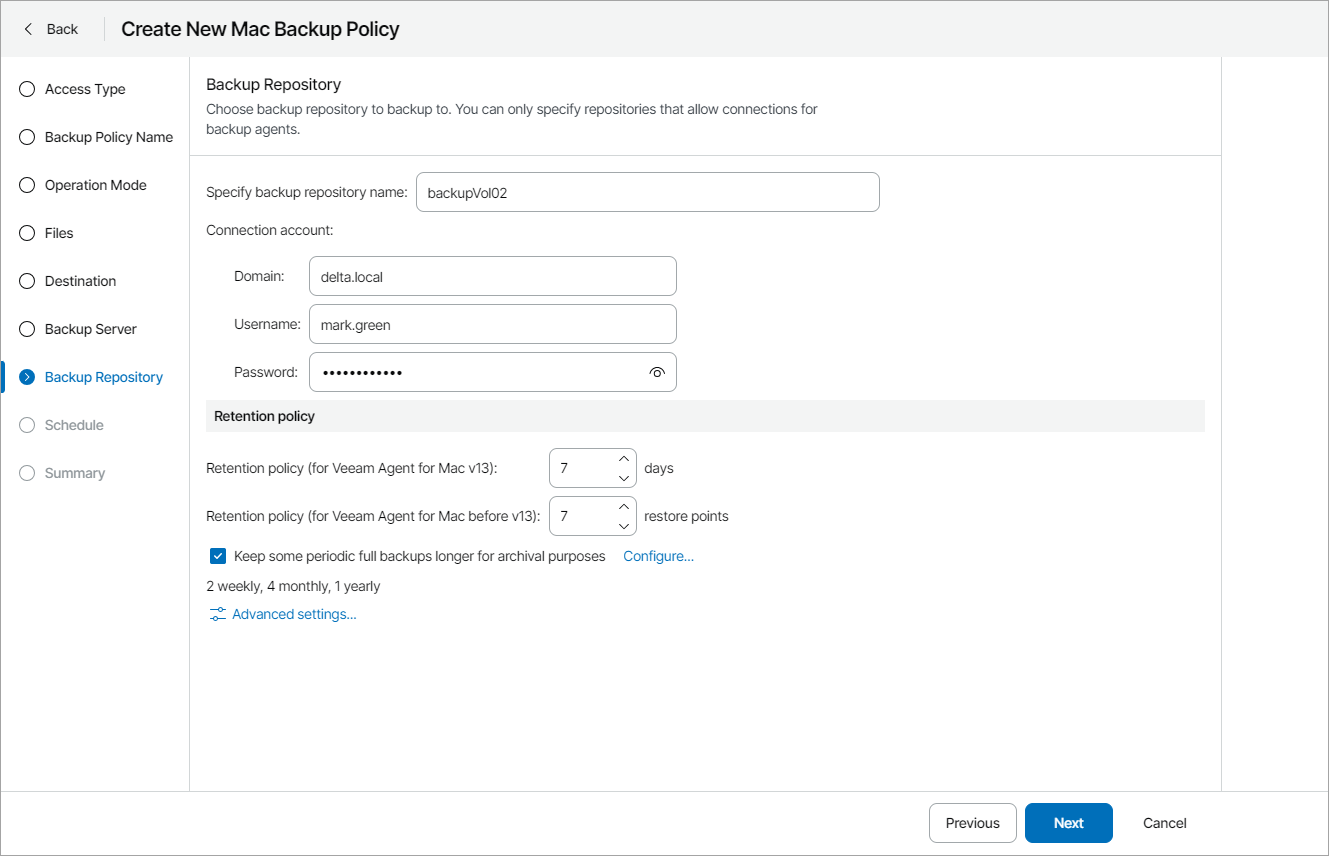1329x856 pixels.
Task: Click the Next button
Action: 1068,822
